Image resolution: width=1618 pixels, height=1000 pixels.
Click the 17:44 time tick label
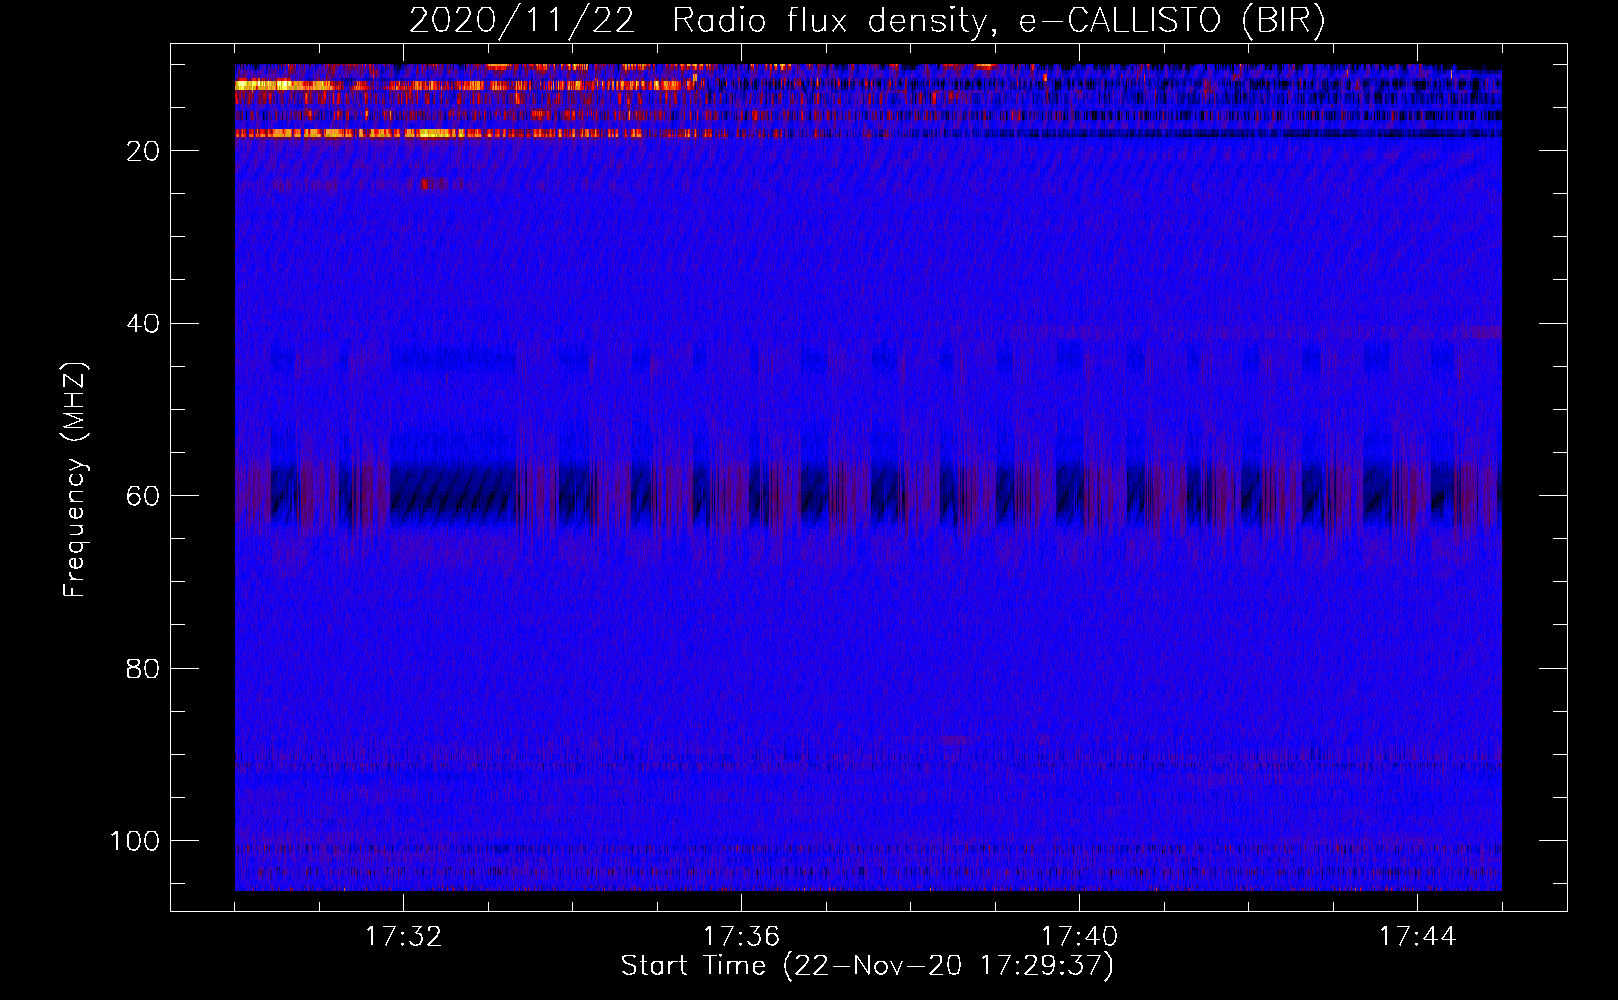click(x=1417, y=937)
